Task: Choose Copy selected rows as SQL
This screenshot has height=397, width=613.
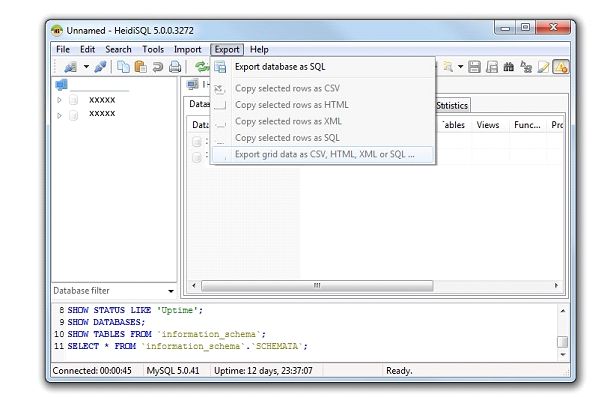Action: coord(323,138)
